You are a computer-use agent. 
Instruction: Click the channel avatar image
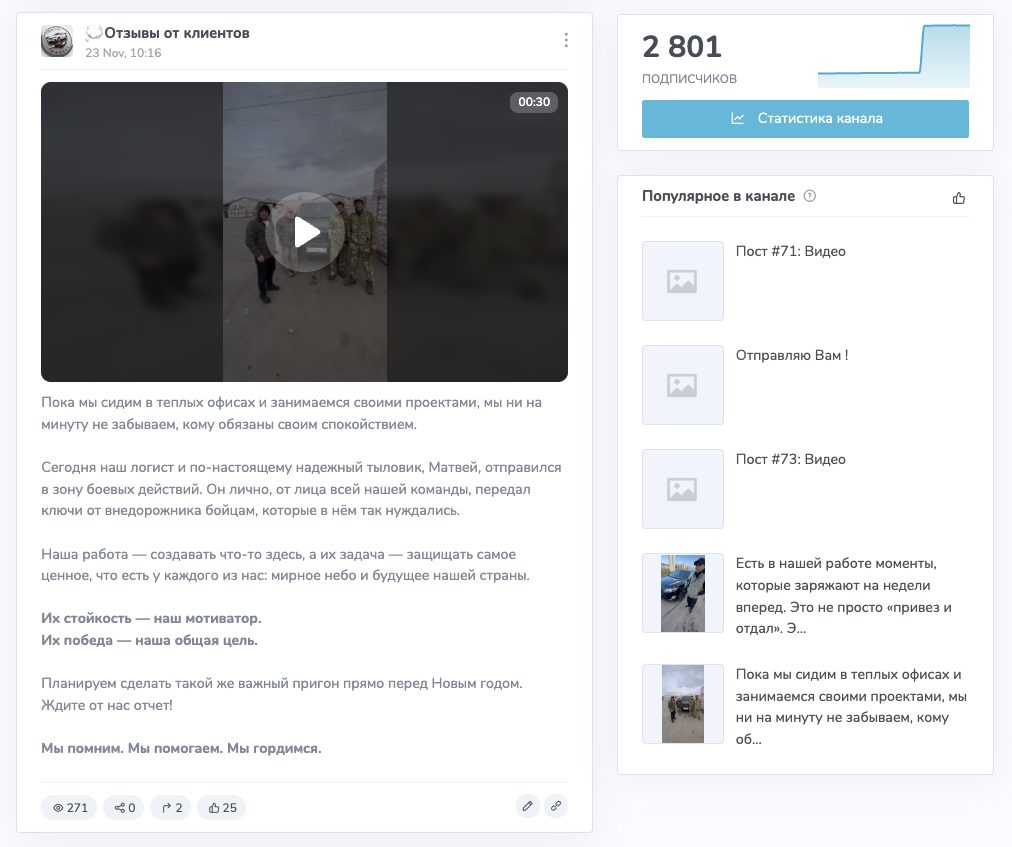pyautogui.click(x=57, y=41)
